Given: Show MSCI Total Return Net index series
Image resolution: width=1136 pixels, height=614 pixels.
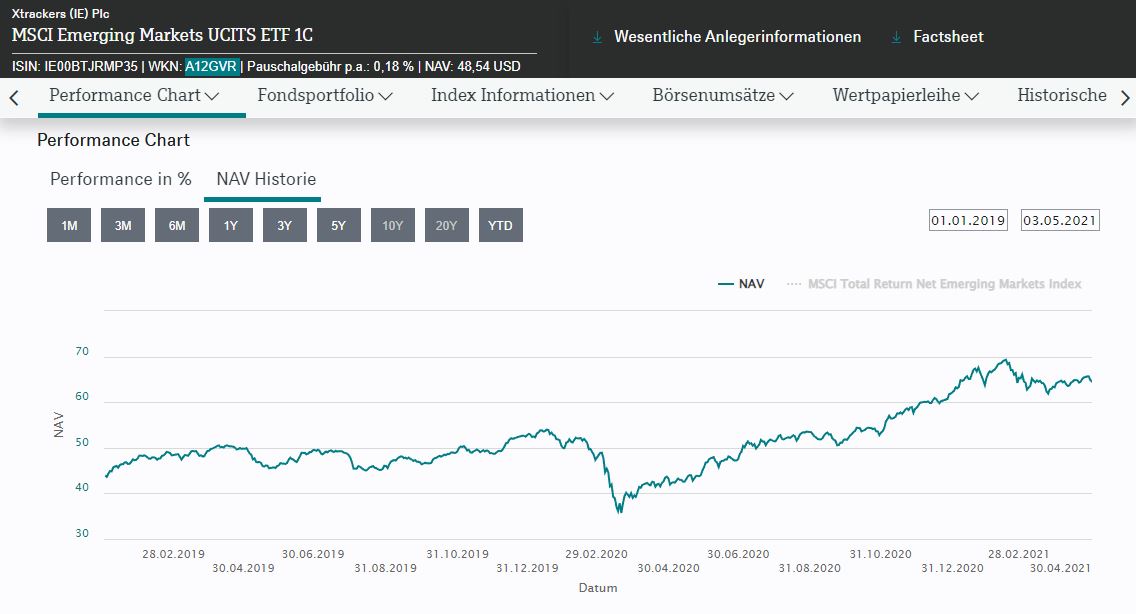Looking at the screenshot, I should click(x=934, y=284).
